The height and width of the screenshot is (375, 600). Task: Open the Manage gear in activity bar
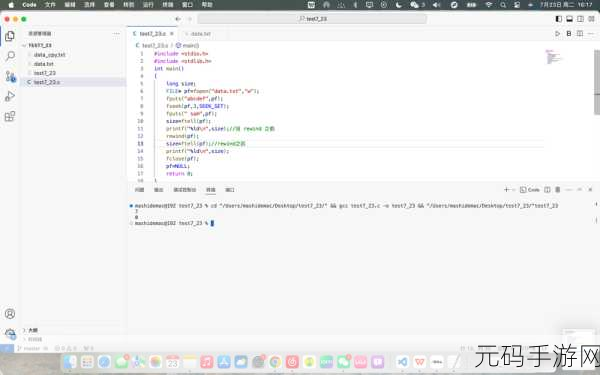10,334
